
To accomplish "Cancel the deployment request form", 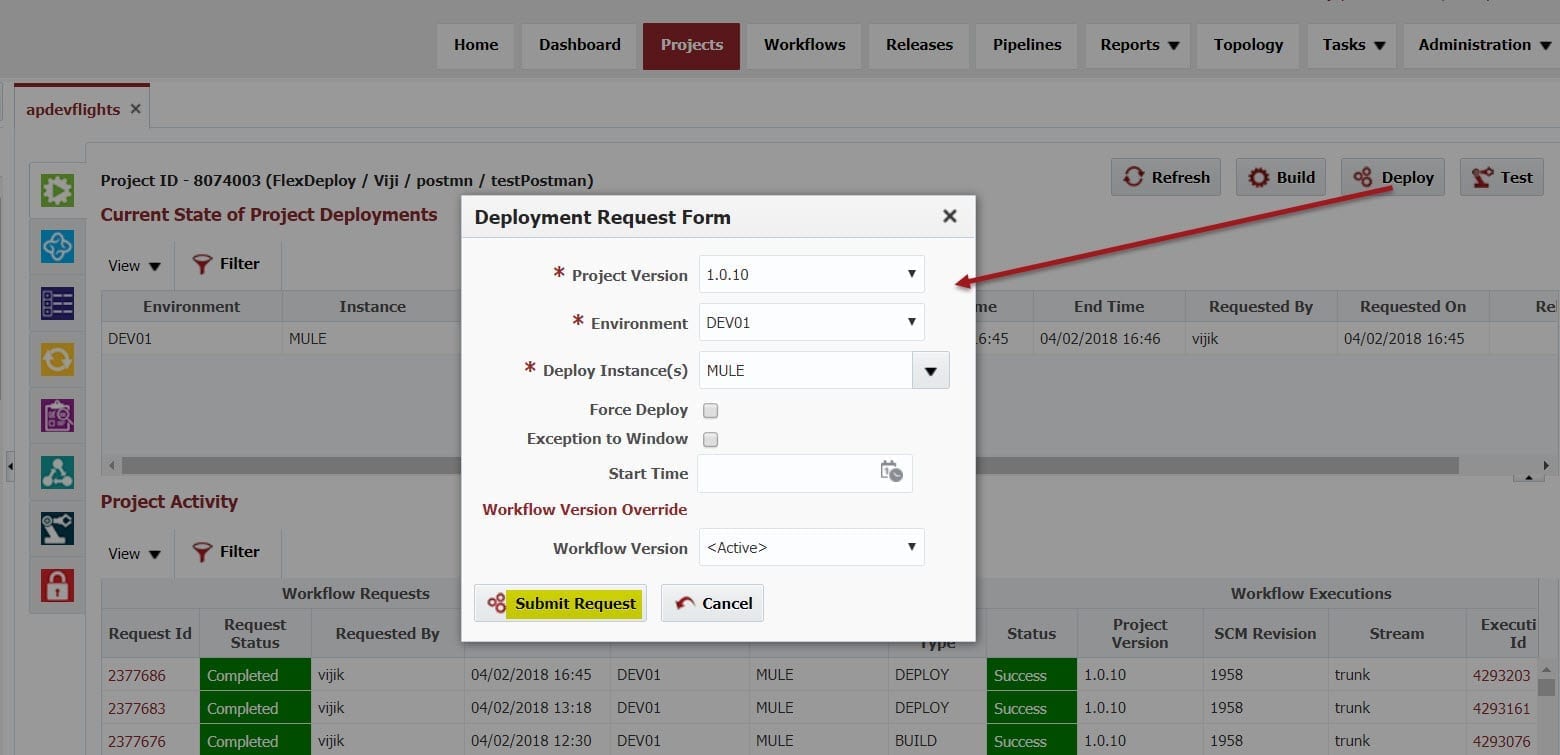I will 712,603.
